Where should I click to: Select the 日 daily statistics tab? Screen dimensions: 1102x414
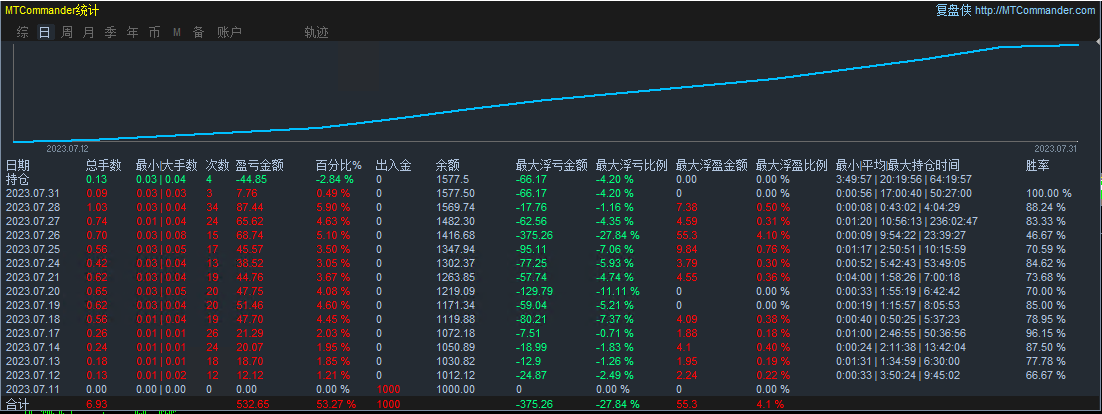coord(44,32)
